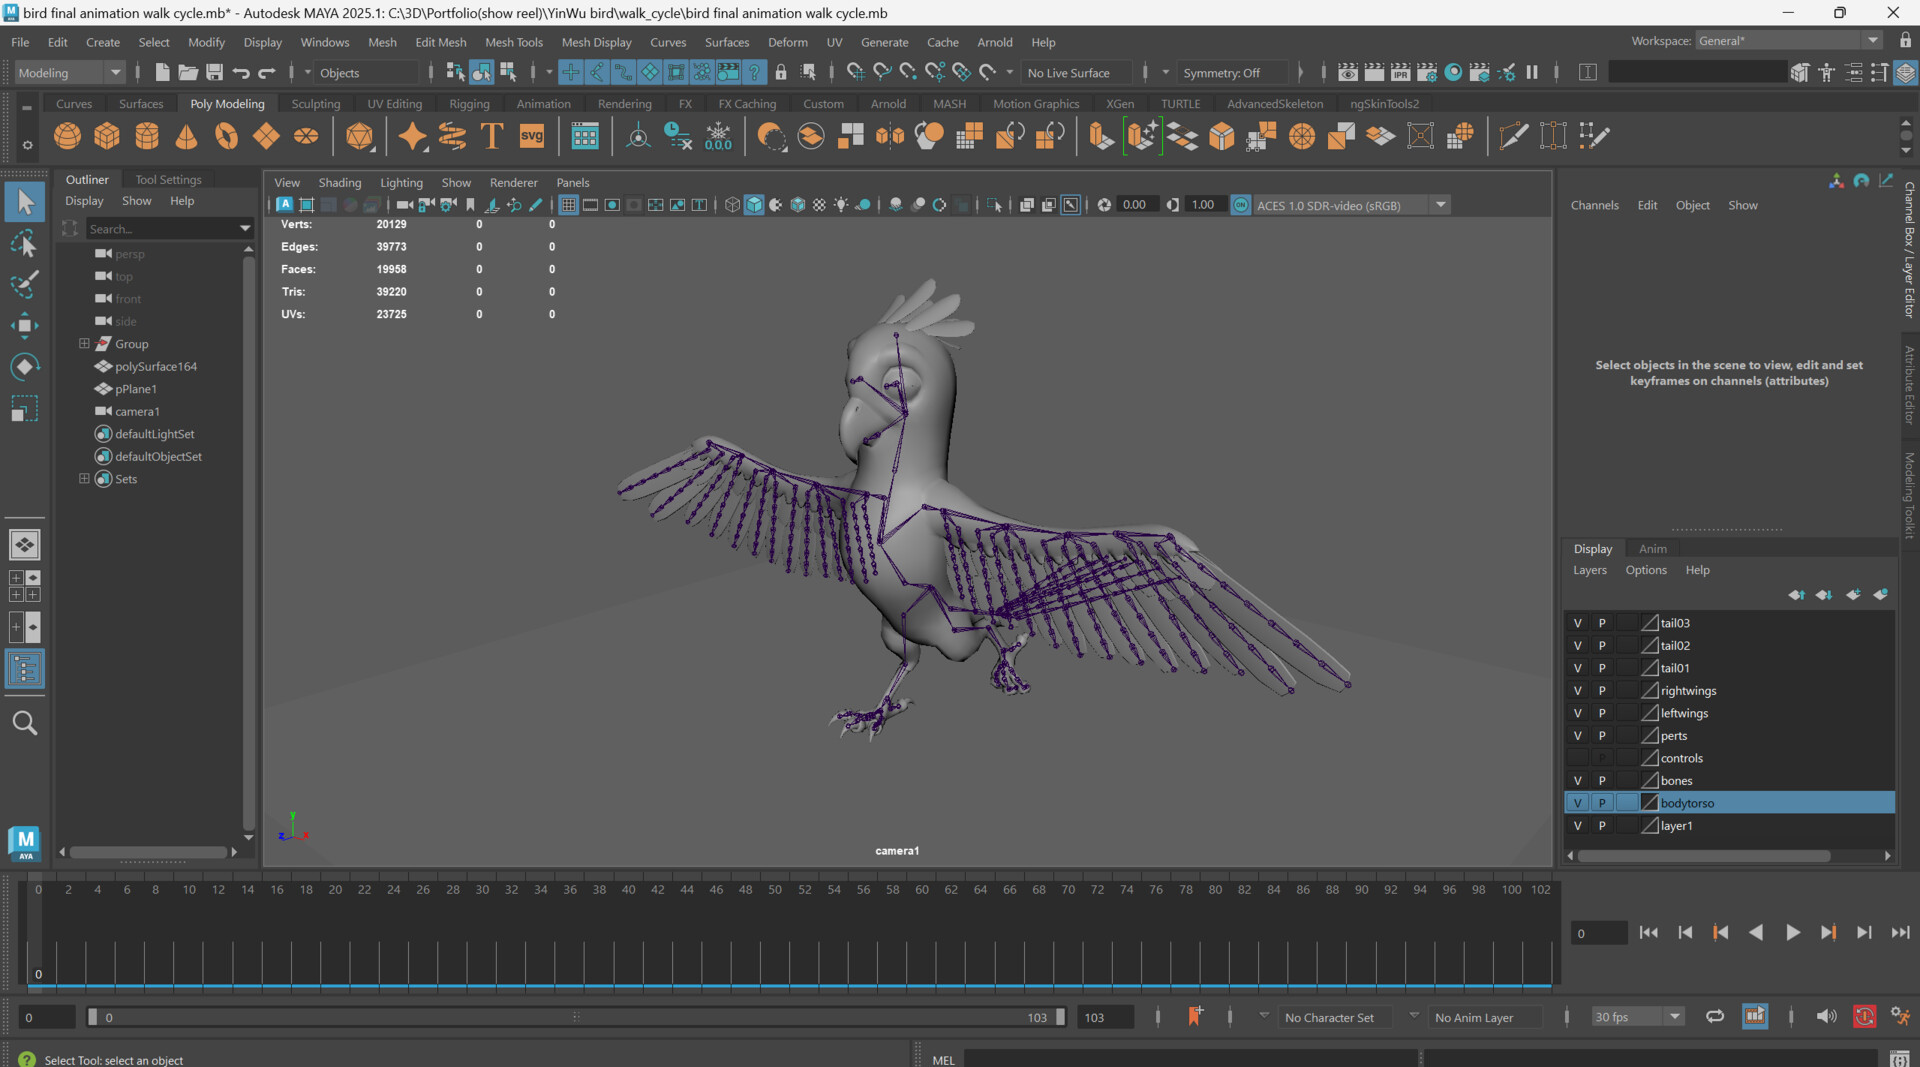
Task: Enable snap to grid magnet icon
Action: pos(570,72)
